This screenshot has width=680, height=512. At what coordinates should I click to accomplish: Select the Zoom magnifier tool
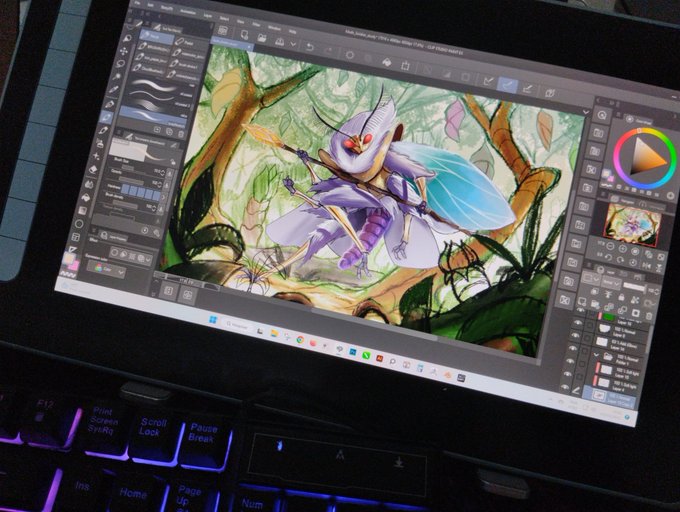128,39
